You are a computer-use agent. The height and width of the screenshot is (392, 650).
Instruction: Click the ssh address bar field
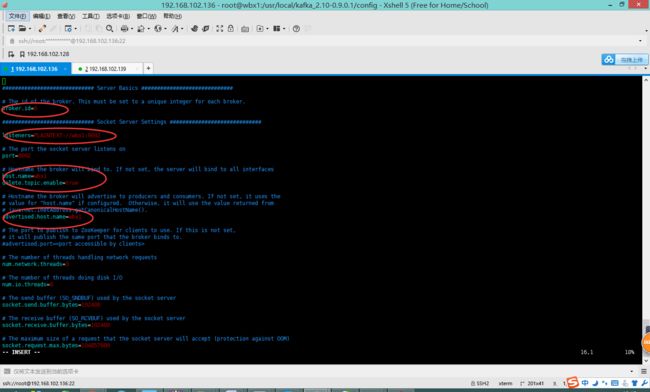point(323,41)
